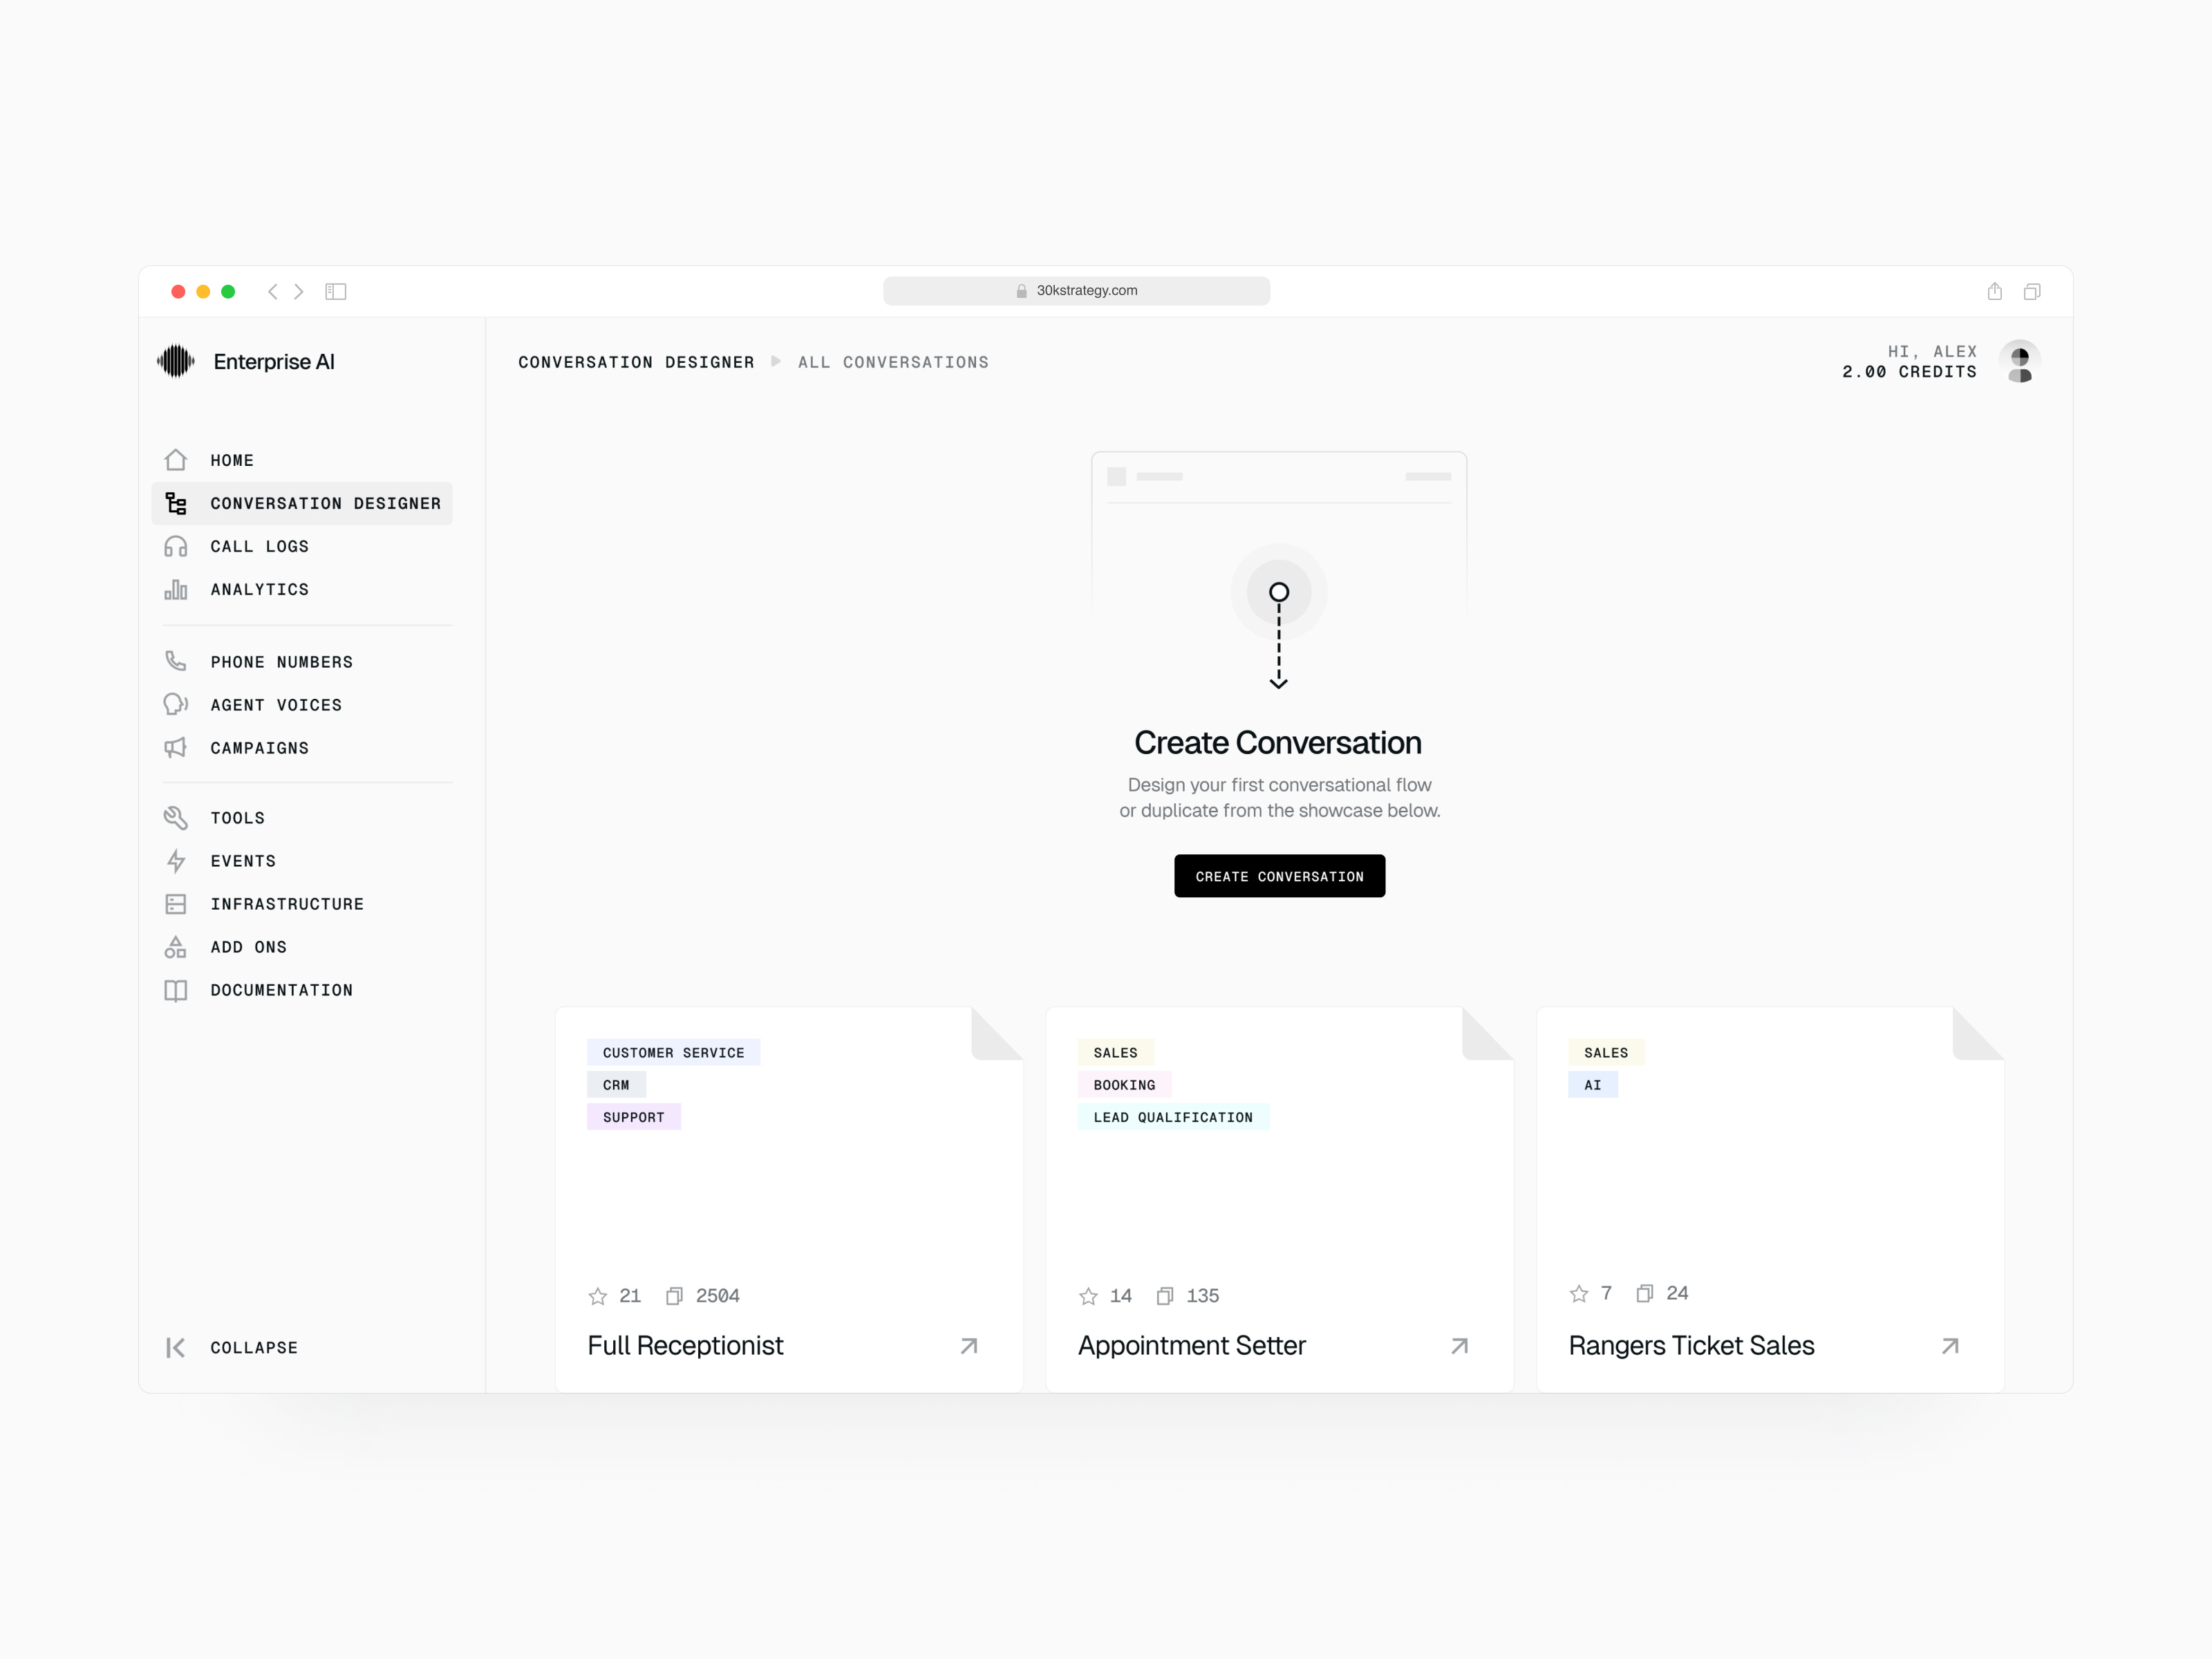Click the Collapse sidebar label
This screenshot has width=2212, height=1659.
click(254, 1347)
